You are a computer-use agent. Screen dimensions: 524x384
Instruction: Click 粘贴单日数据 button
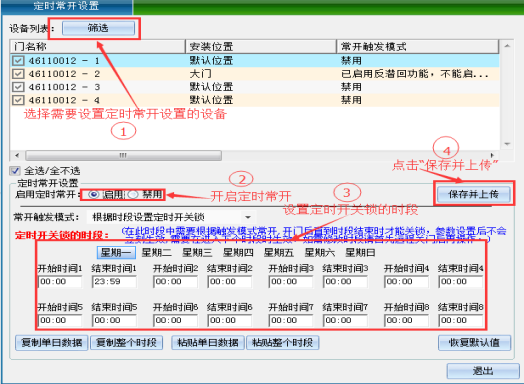tap(208, 343)
